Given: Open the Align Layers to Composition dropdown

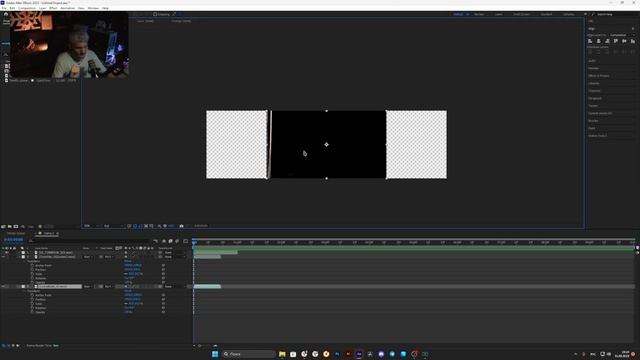Looking at the screenshot, I should (x=622, y=35).
